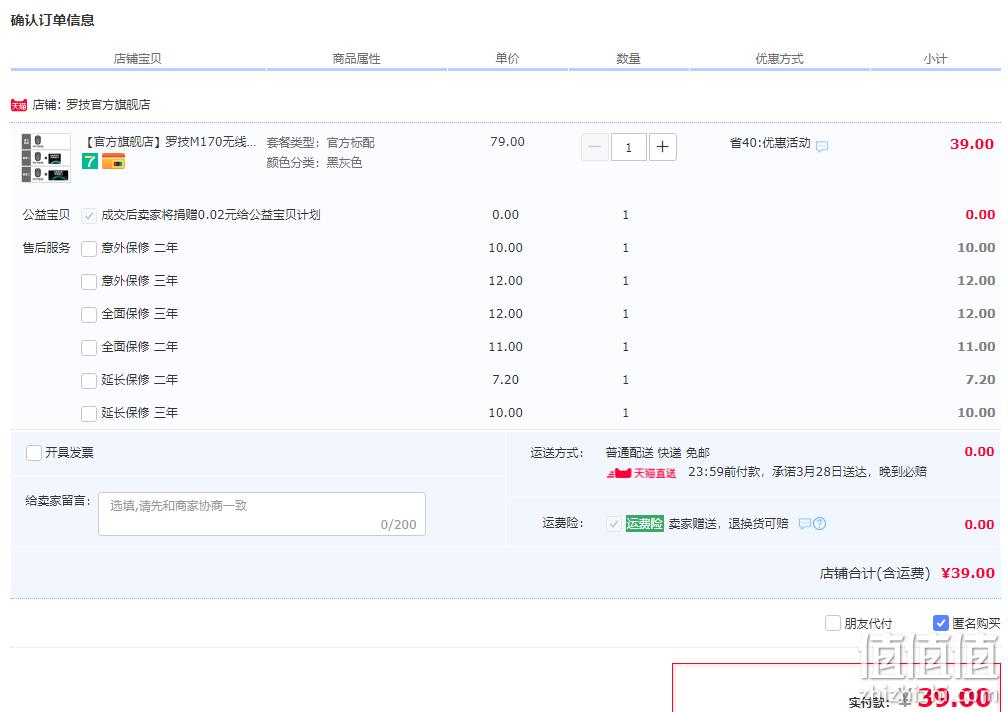Click the 公益宝贝 label
This screenshot has height=712, width=1008.
point(46,215)
